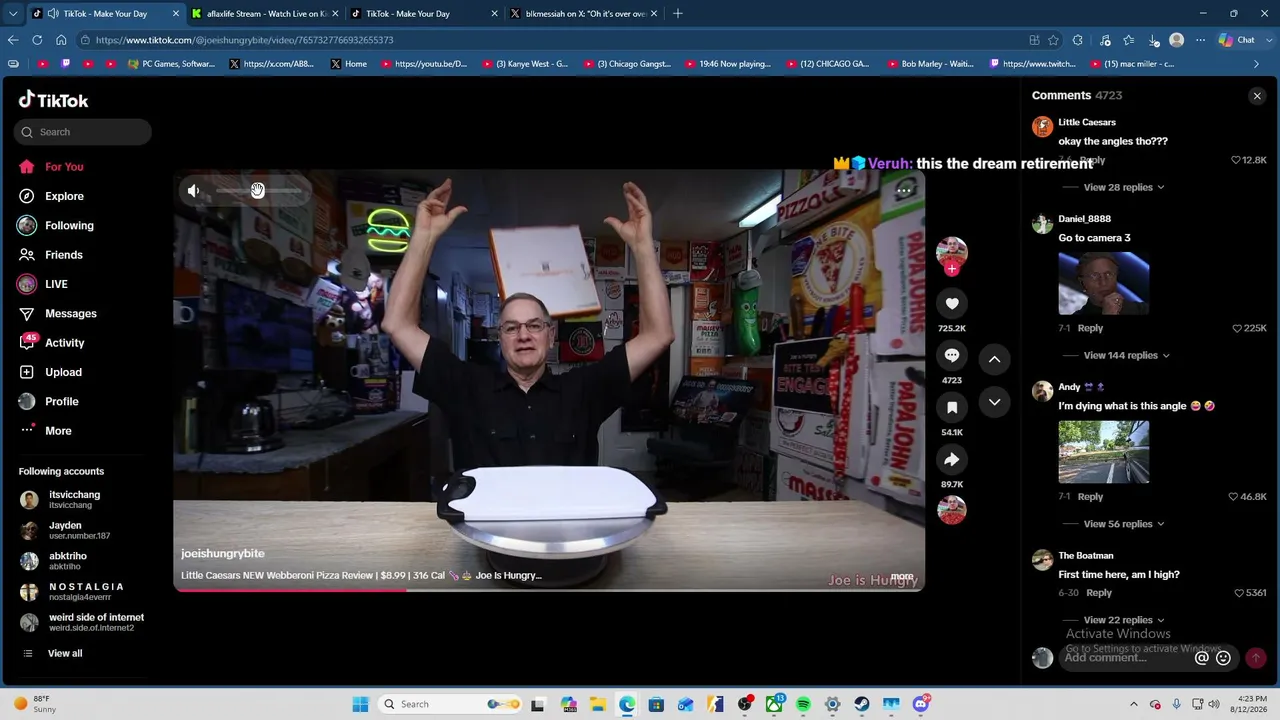Share the video using the arrow icon
The width and height of the screenshot is (1280, 720).
point(951,459)
